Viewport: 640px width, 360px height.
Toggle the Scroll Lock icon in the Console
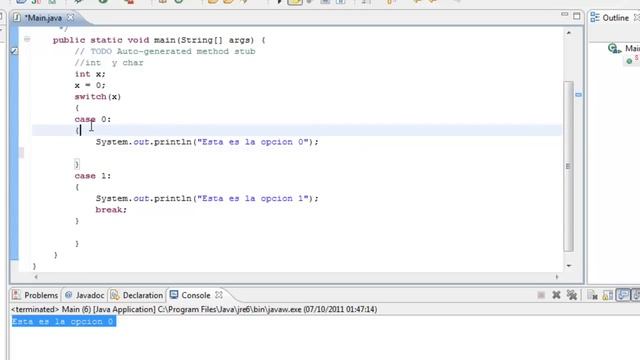coord(607,295)
